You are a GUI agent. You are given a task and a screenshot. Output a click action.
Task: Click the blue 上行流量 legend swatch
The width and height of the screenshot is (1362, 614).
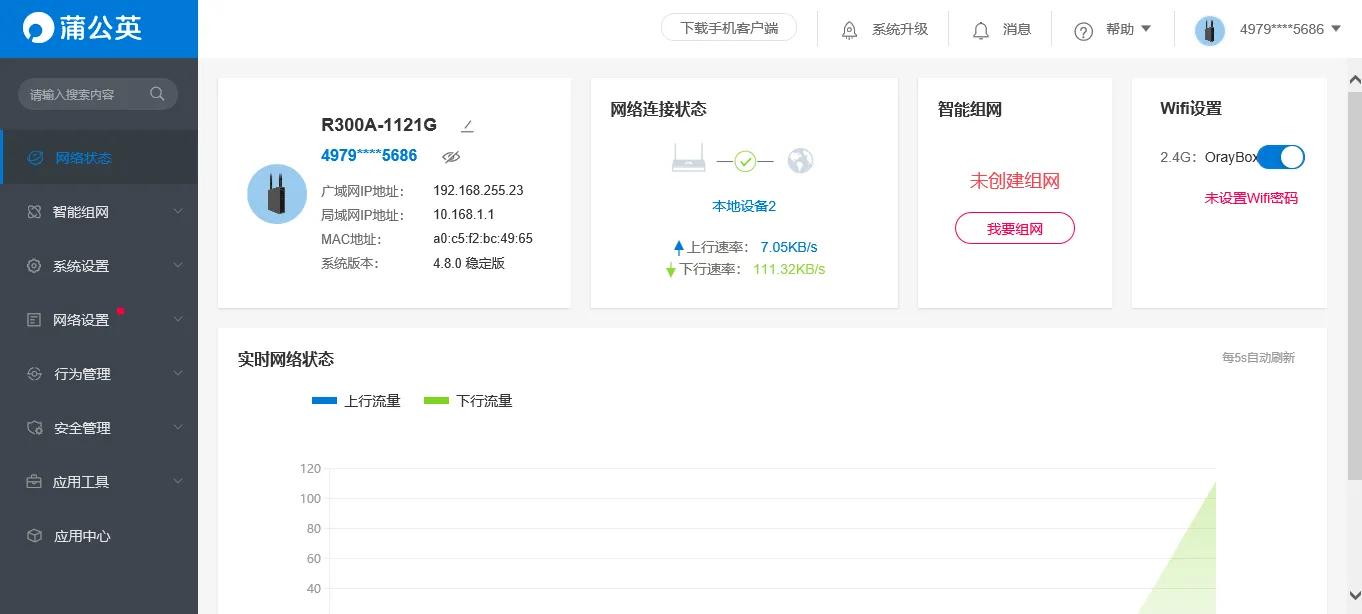tap(322, 400)
